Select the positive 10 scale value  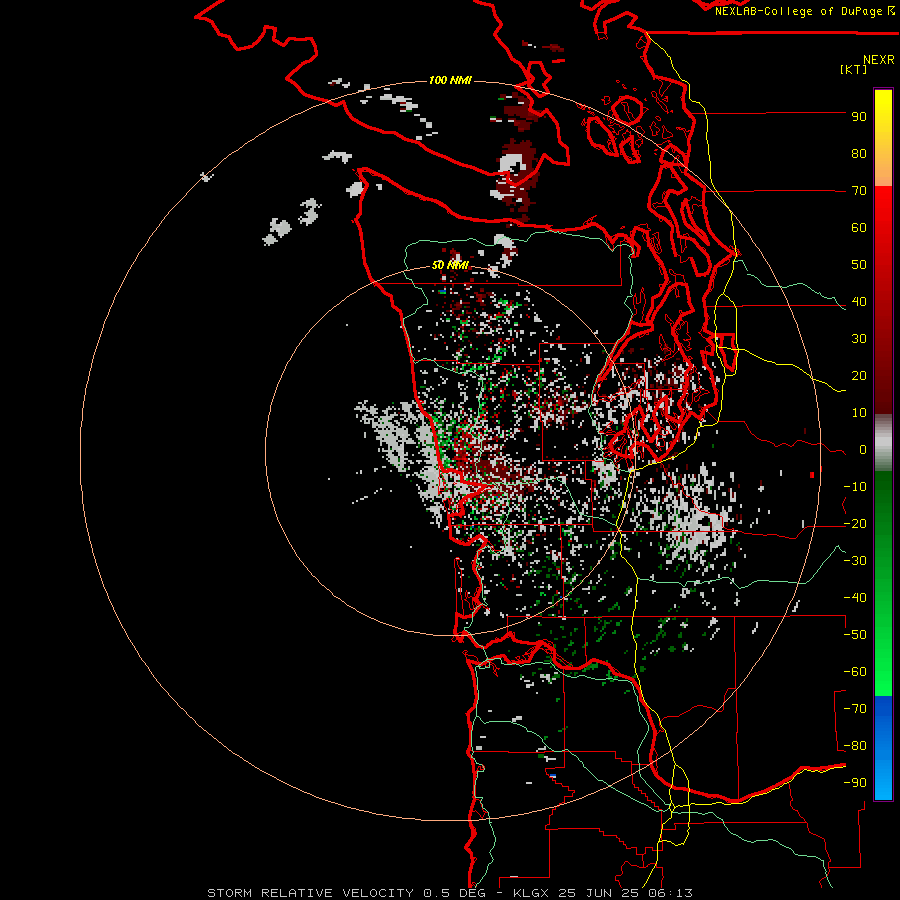859,413
